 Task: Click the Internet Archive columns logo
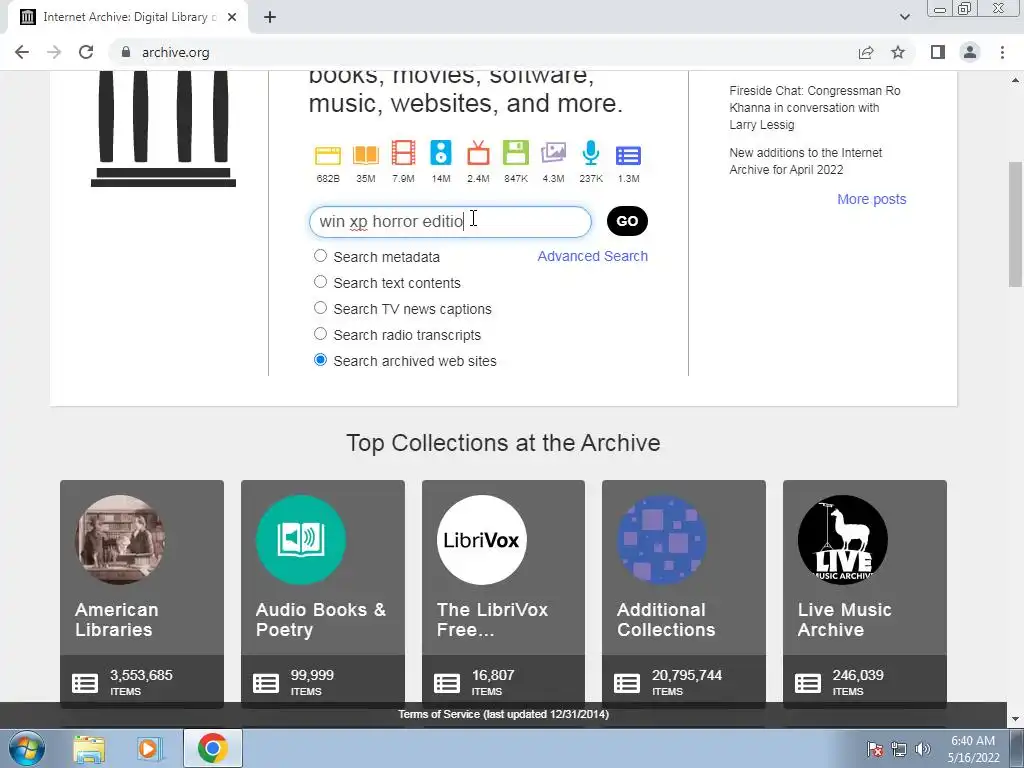coord(163,129)
